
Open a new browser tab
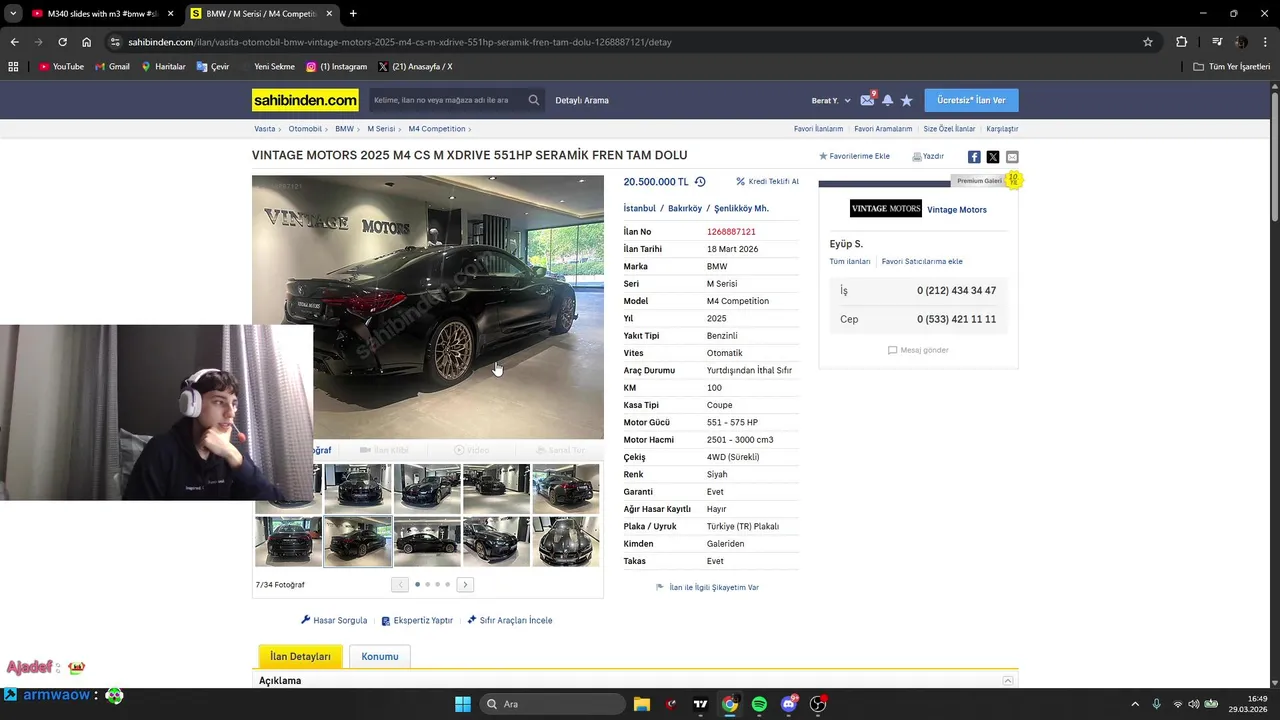[353, 13]
